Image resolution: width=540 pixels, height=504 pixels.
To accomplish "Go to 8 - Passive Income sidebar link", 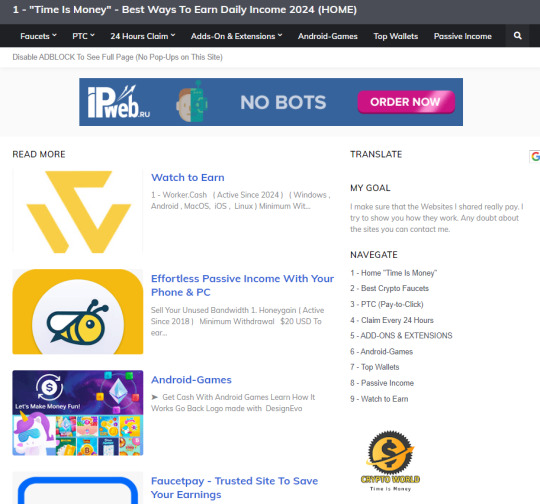I will 382,383.
